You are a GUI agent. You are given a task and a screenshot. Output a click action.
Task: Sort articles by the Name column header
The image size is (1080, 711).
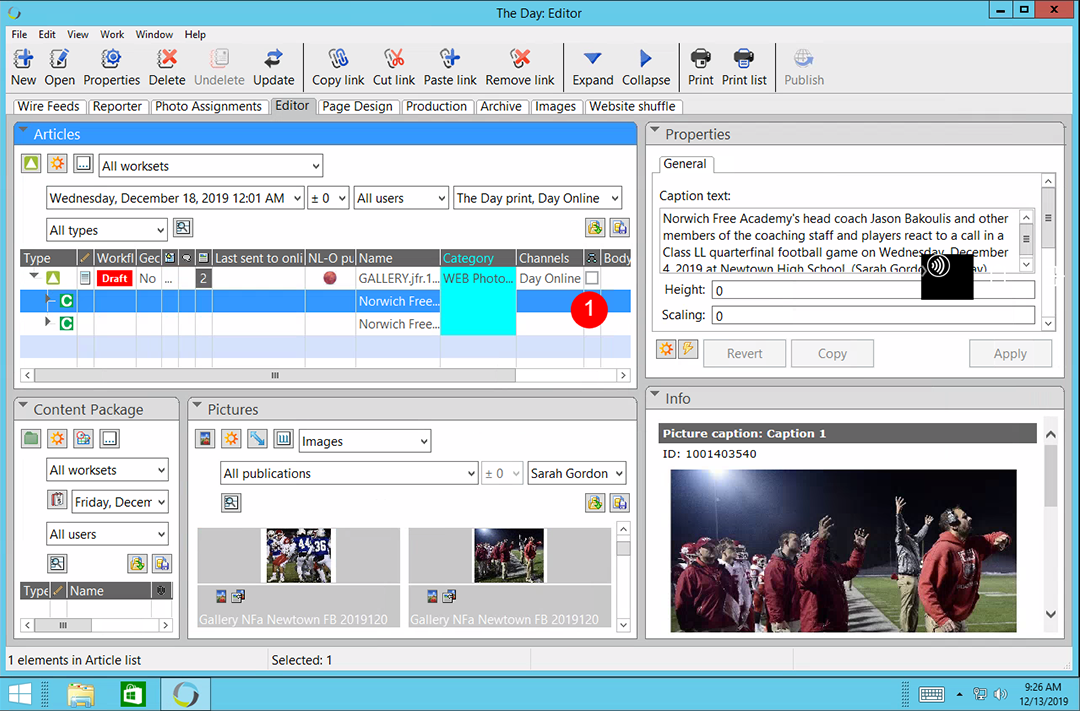coord(397,258)
